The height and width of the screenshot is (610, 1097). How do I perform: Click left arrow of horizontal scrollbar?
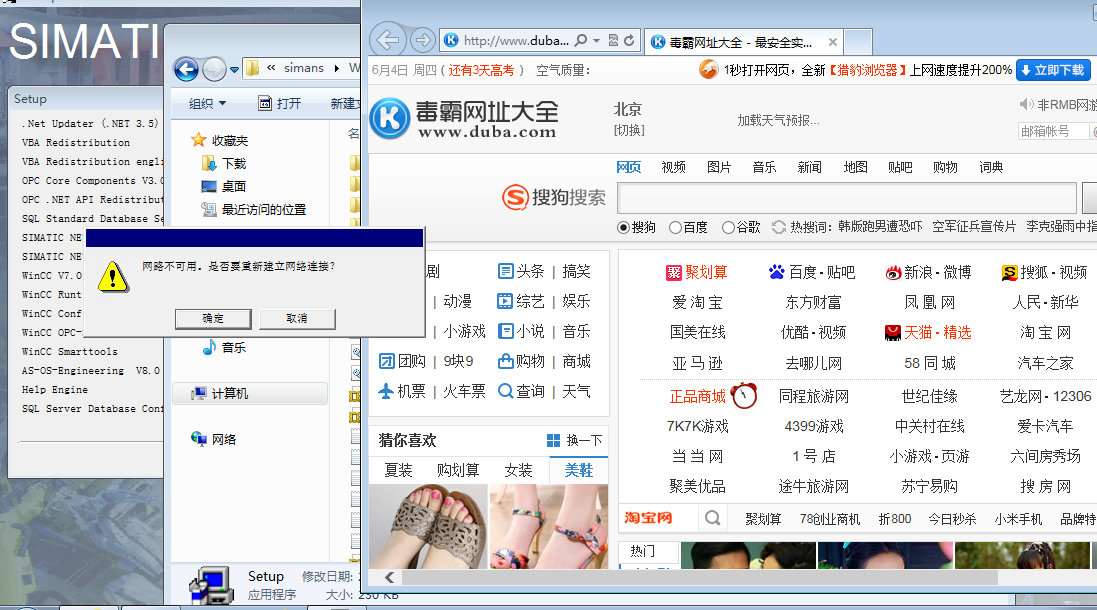390,577
